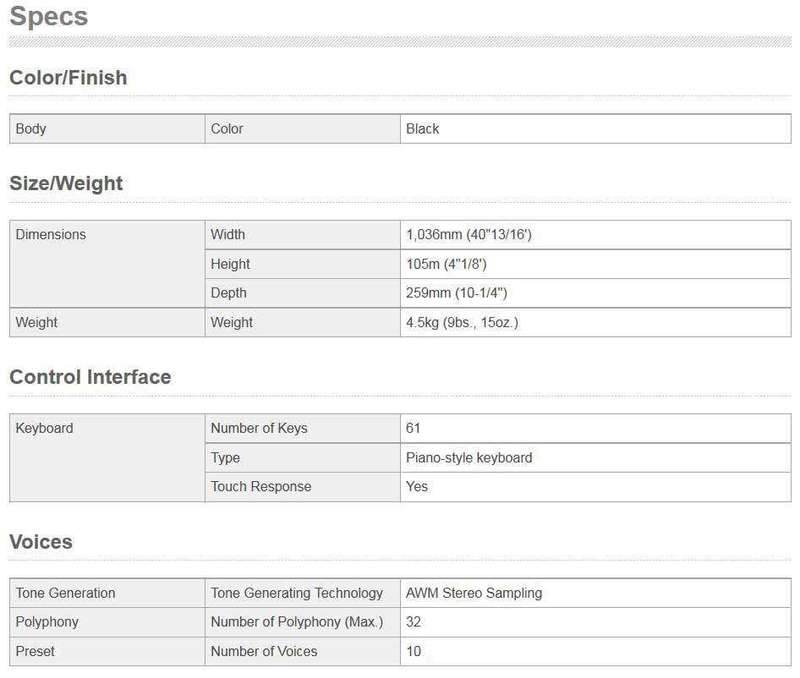Click the Color/Finish section heading
The width and height of the screenshot is (800, 678).
point(68,78)
